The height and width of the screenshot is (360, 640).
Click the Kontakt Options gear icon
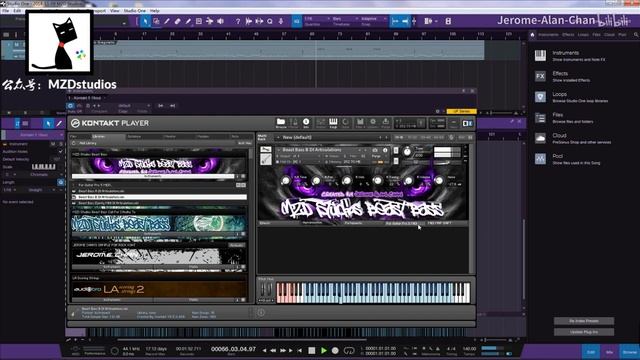click(373, 123)
